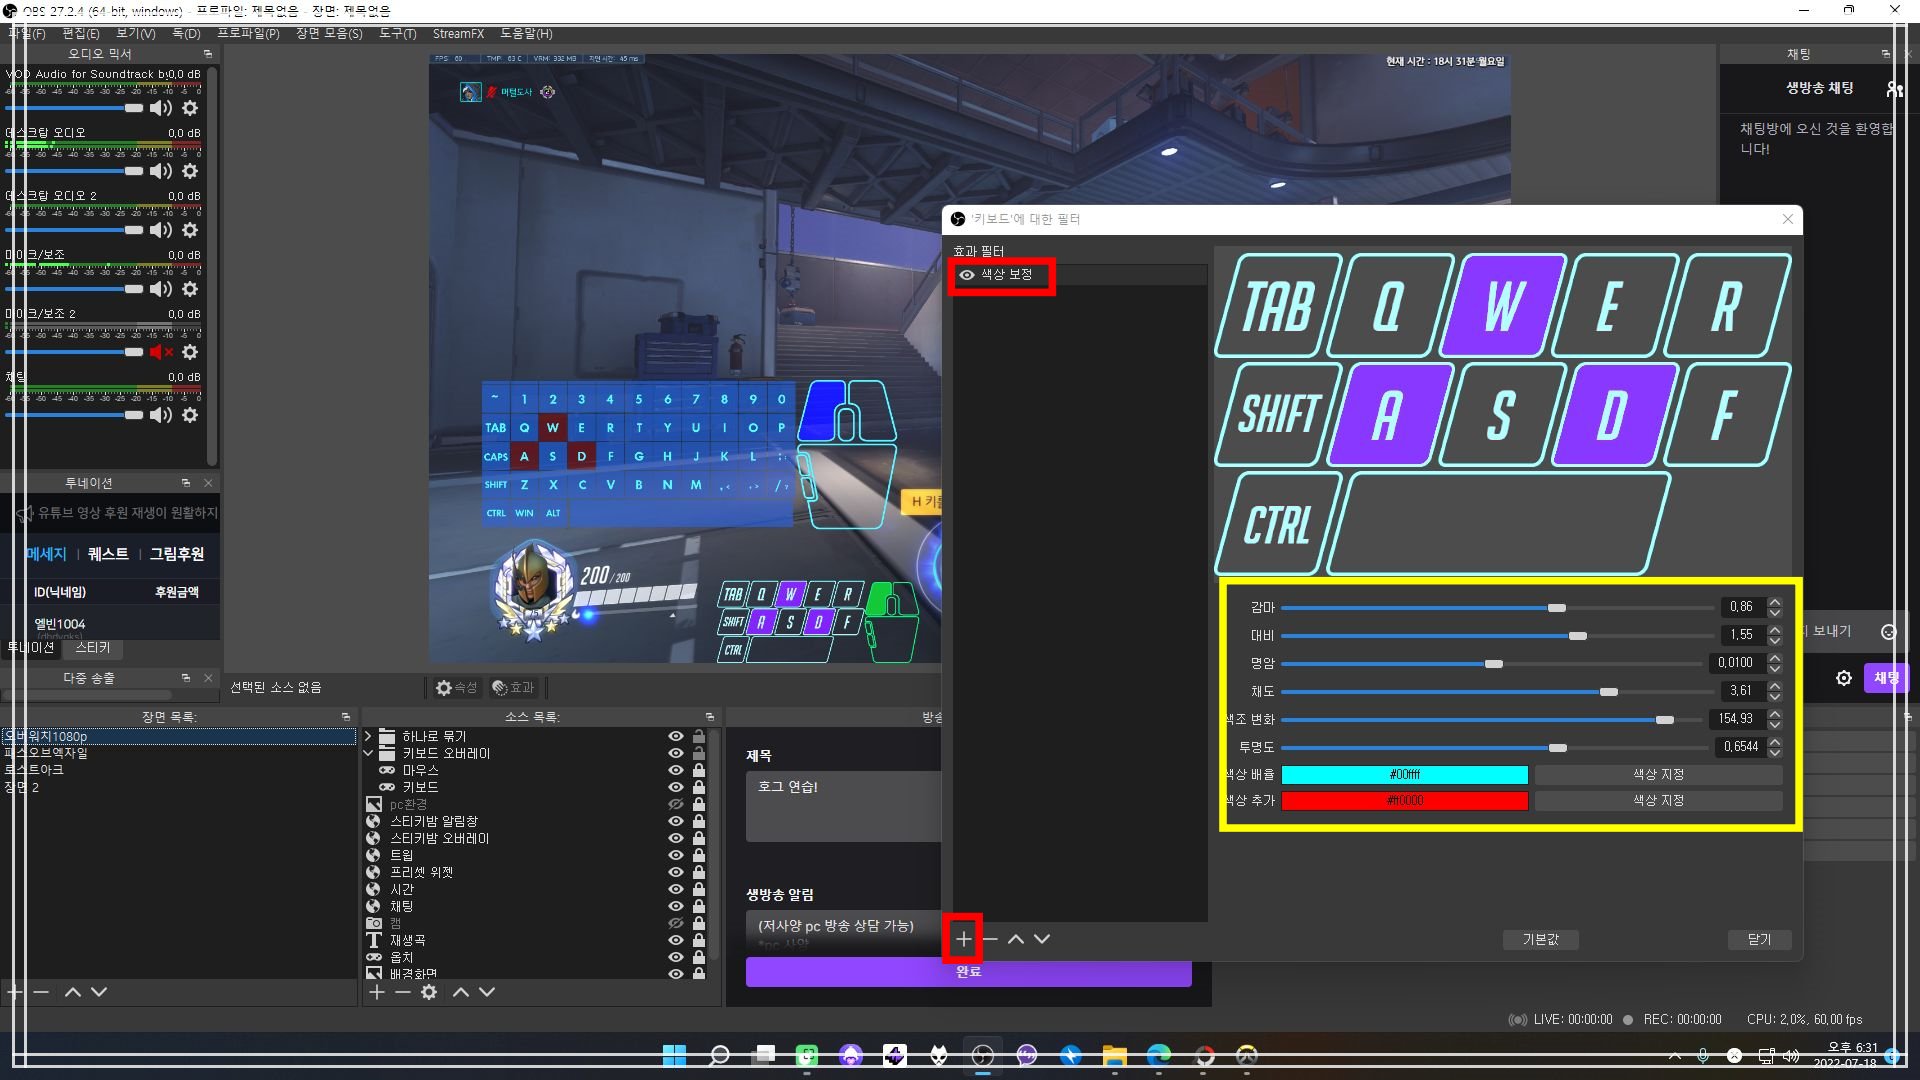Open the 도구(T) menu
Viewport: 1920px width, 1080px height.
click(x=397, y=33)
